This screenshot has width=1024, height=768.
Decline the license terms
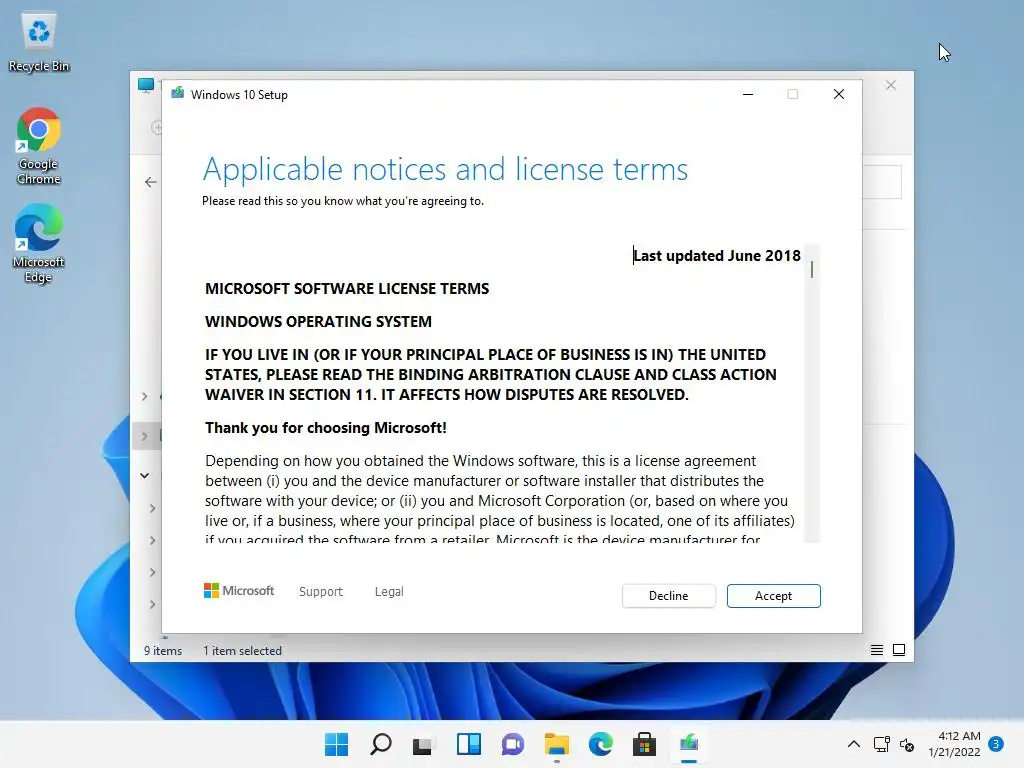click(668, 596)
